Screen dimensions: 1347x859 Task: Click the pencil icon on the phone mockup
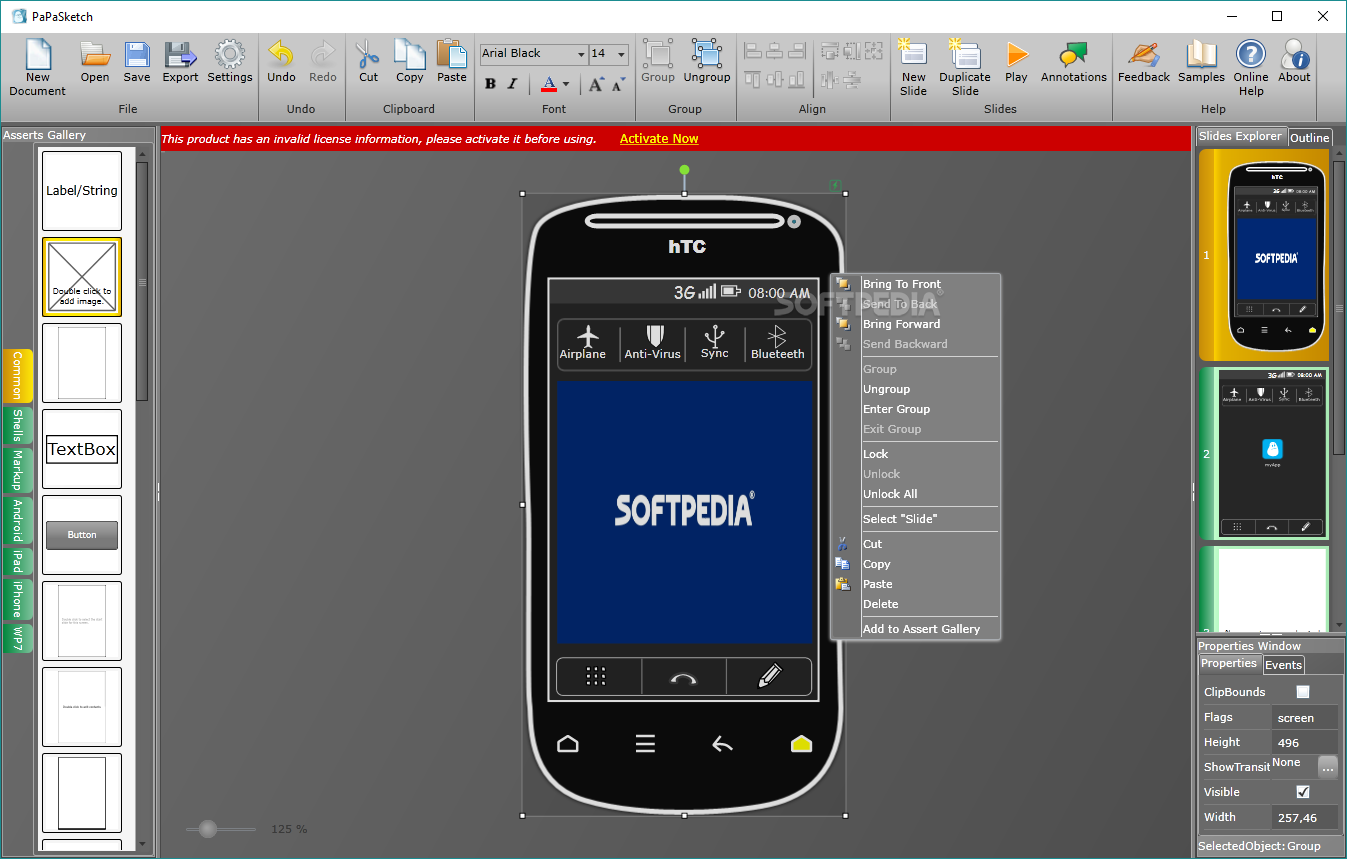(x=769, y=676)
